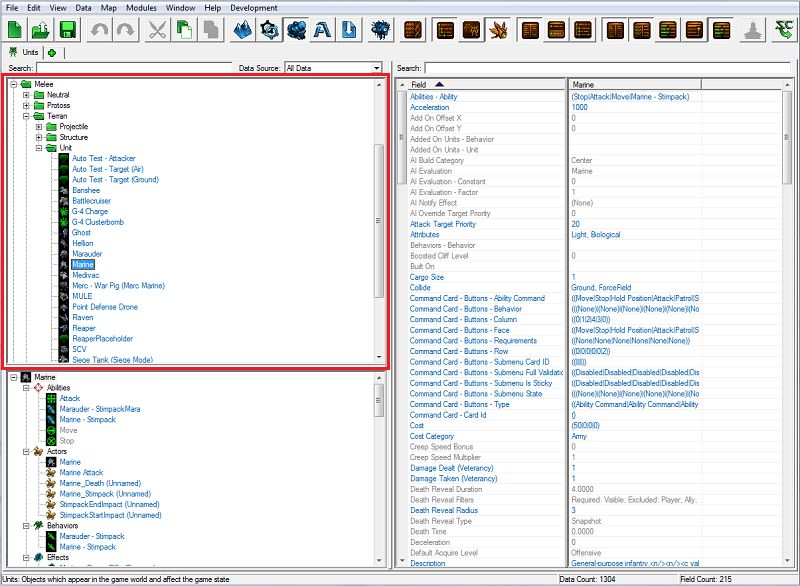Collapse the Terran folder
The image size is (800, 586).
26,116
